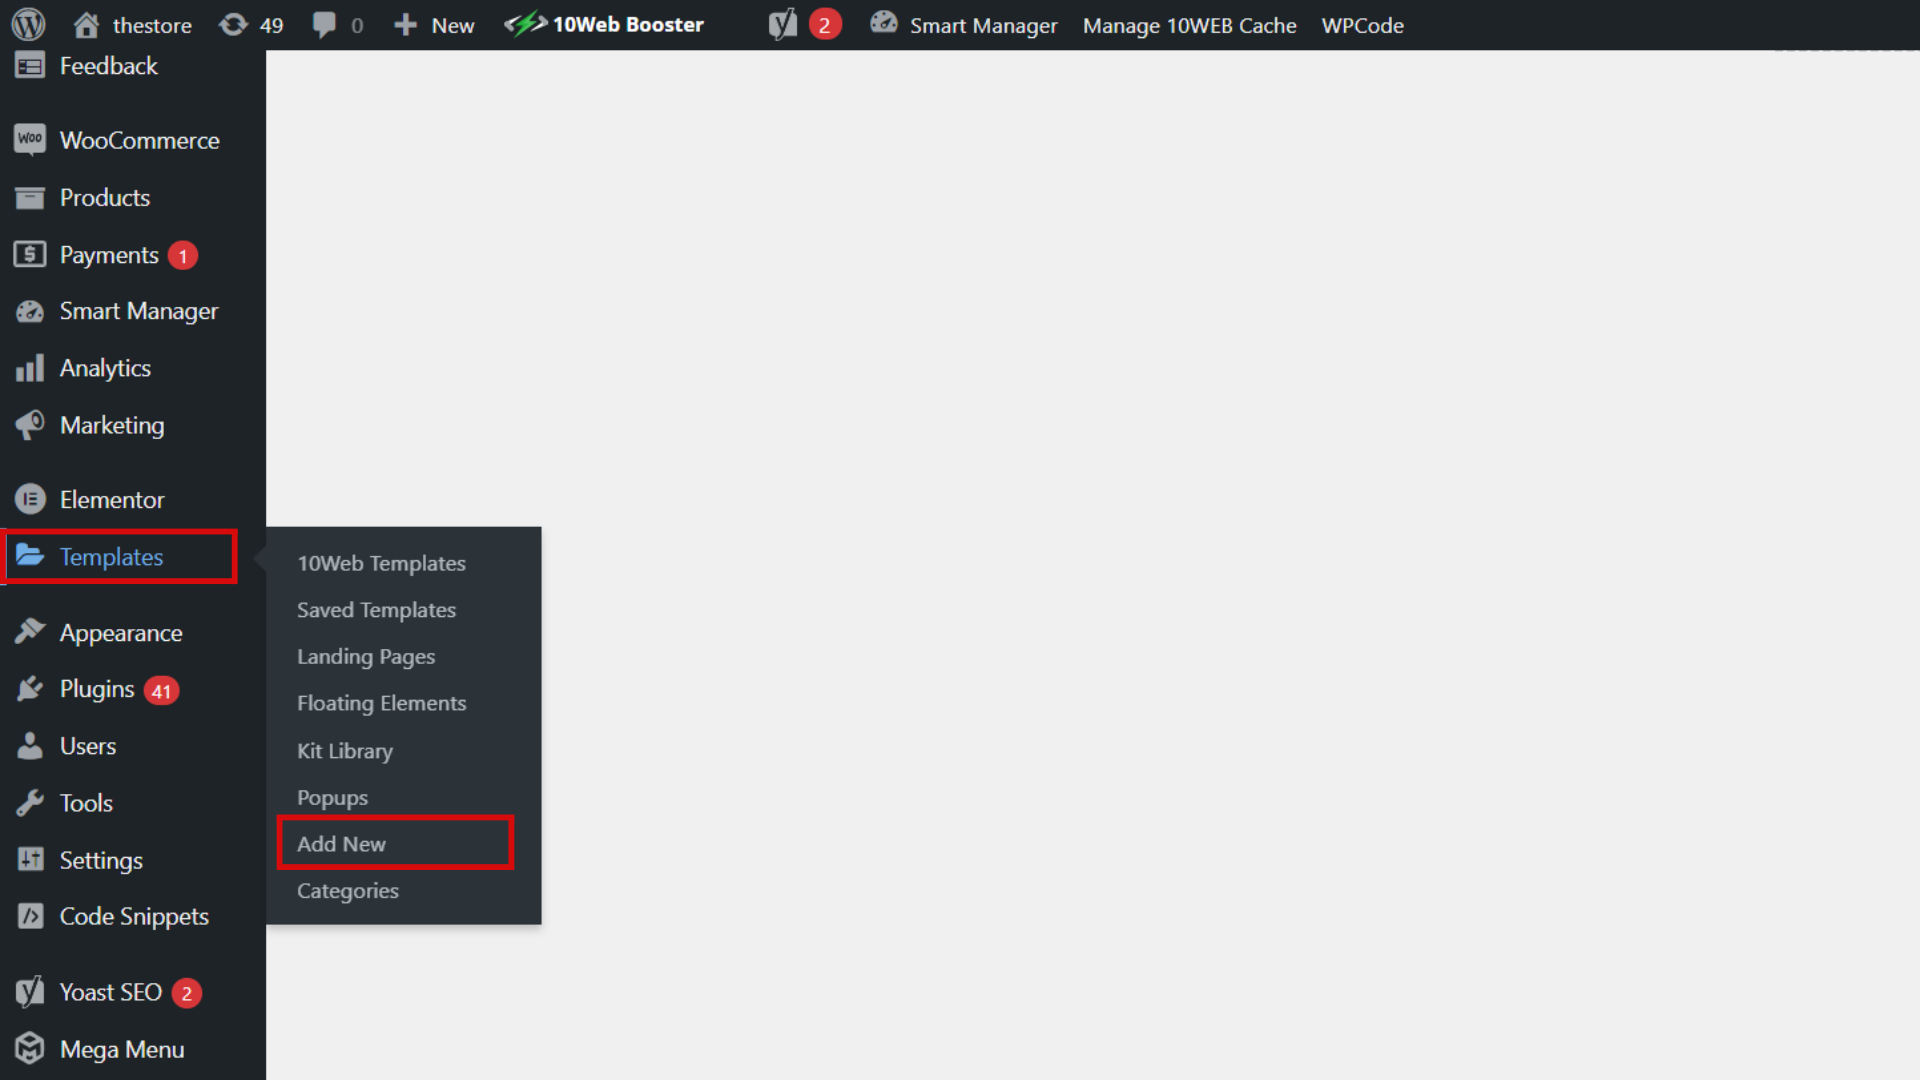The height and width of the screenshot is (1080, 1920).
Task: Expand the Settings submenu
Action: pos(100,860)
